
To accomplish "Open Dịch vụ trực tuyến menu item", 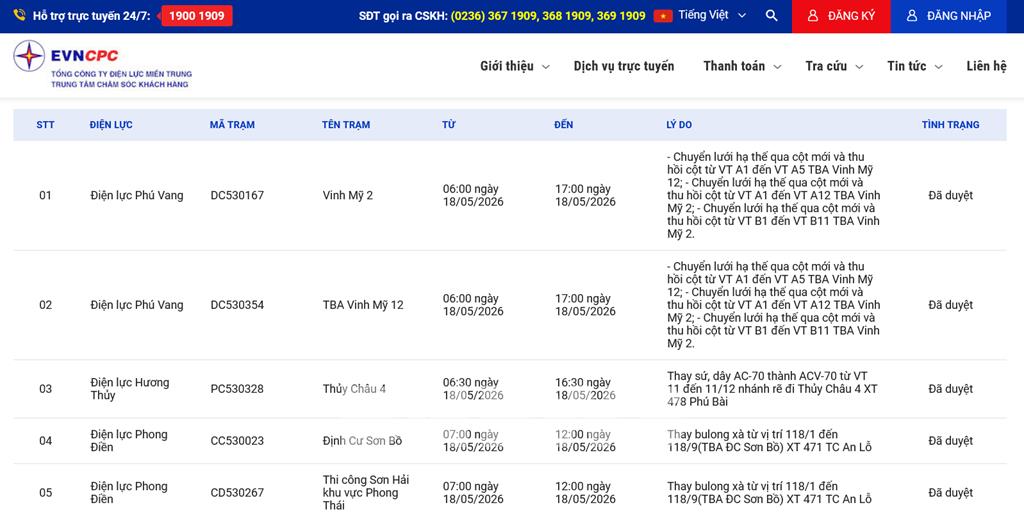I will (x=624, y=66).
